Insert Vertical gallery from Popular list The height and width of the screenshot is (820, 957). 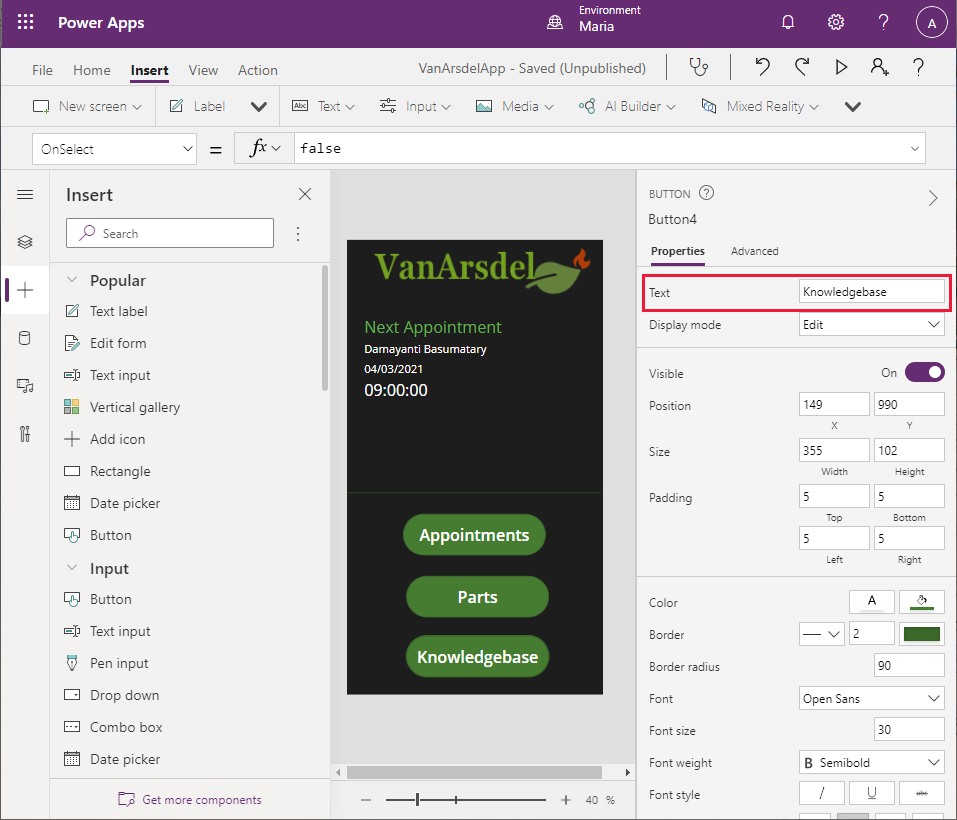(x=122, y=407)
